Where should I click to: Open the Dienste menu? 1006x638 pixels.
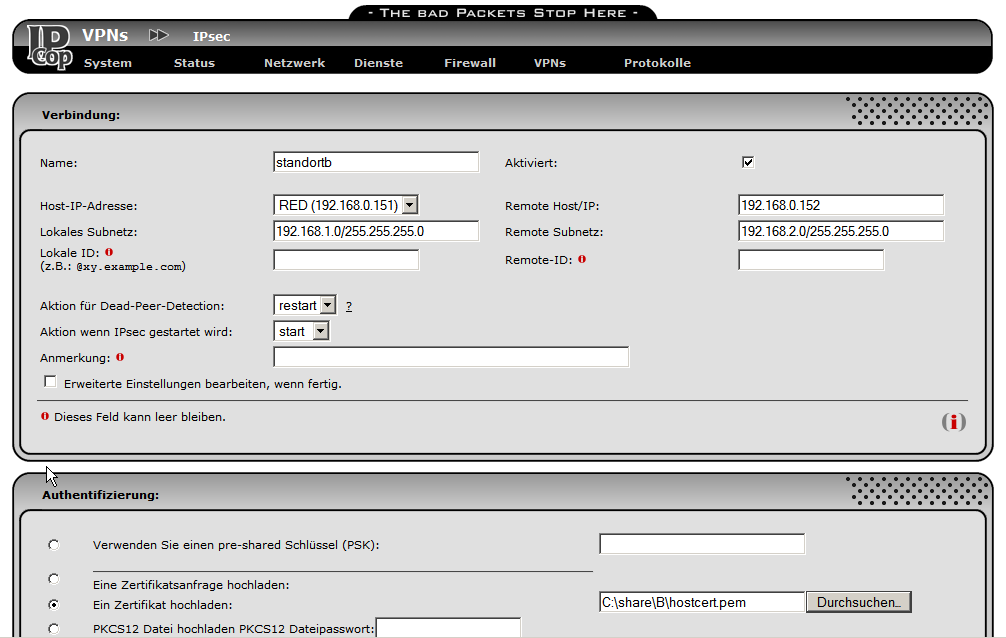point(378,63)
